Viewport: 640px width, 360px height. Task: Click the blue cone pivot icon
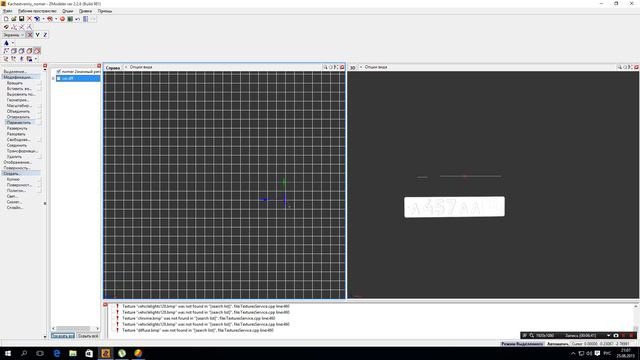(x=6, y=43)
